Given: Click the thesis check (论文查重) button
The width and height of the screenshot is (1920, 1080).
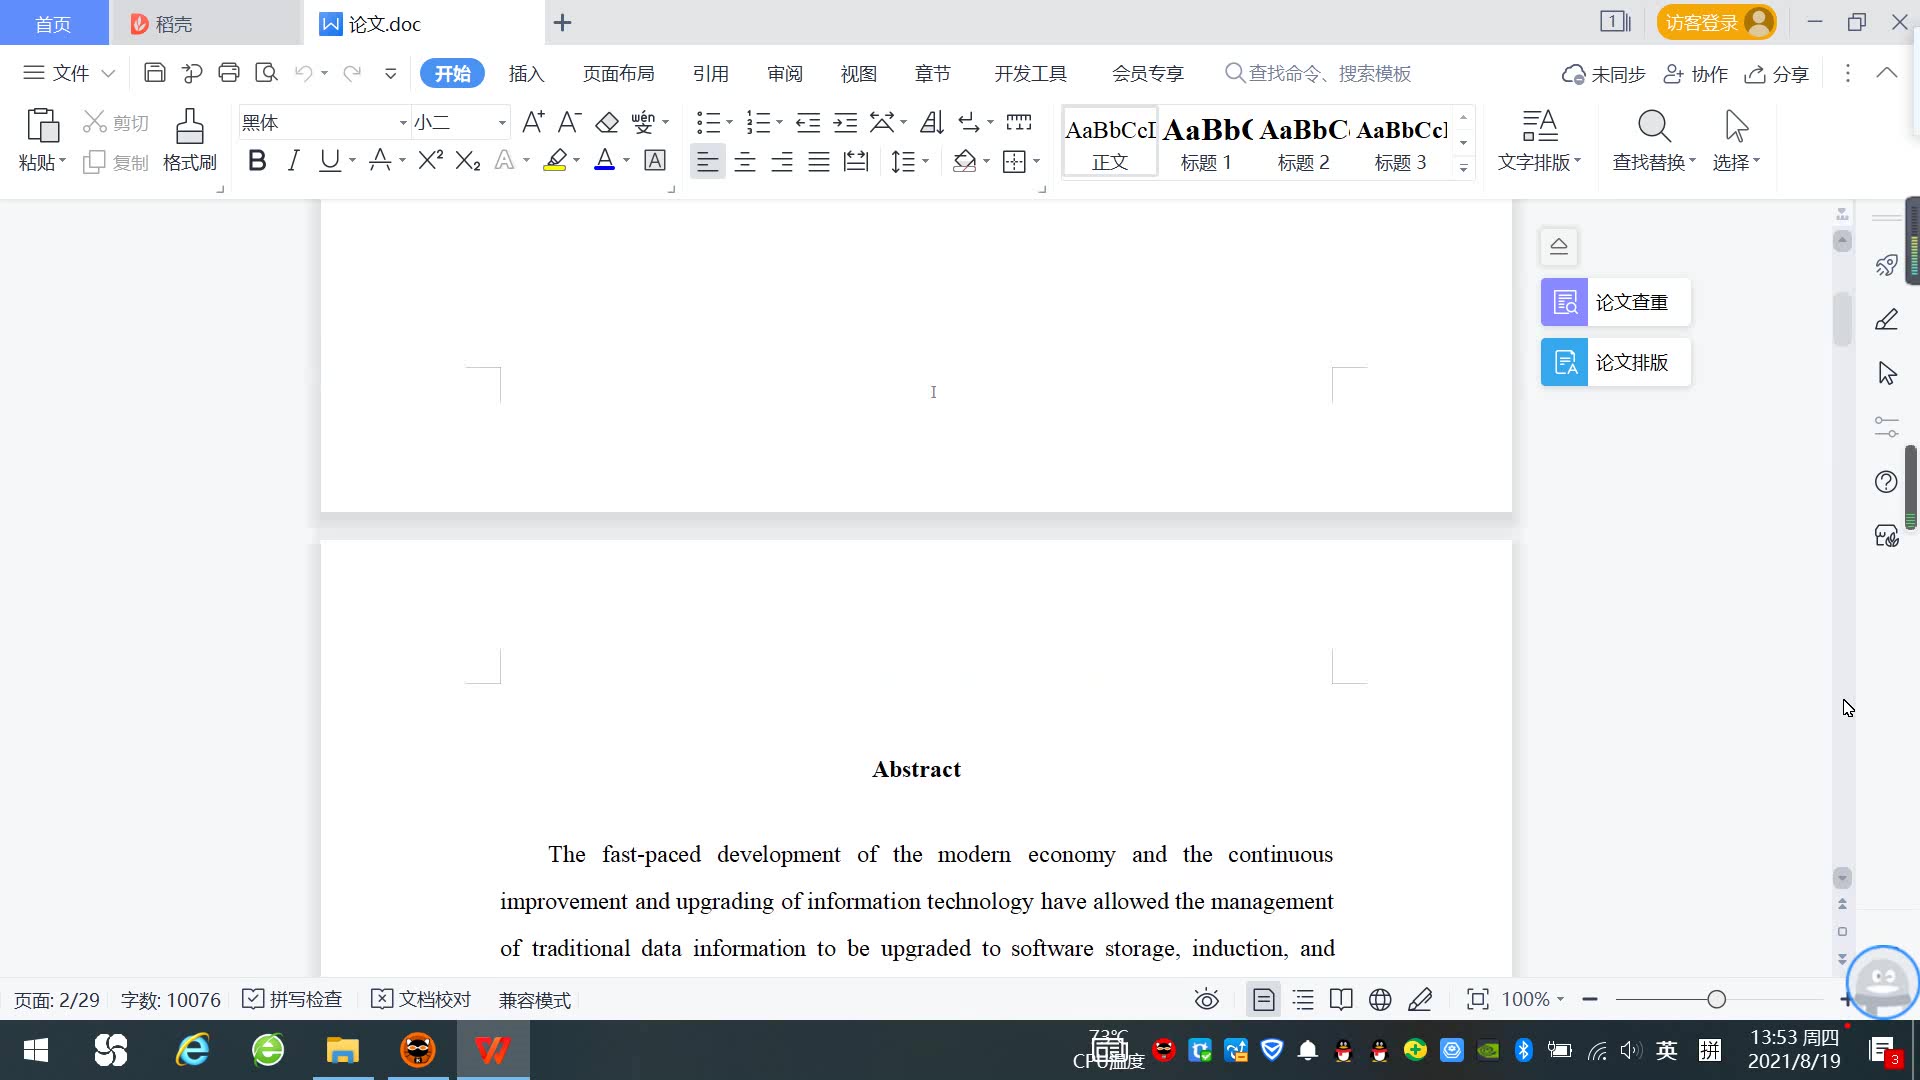Looking at the screenshot, I should (x=1615, y=302).
